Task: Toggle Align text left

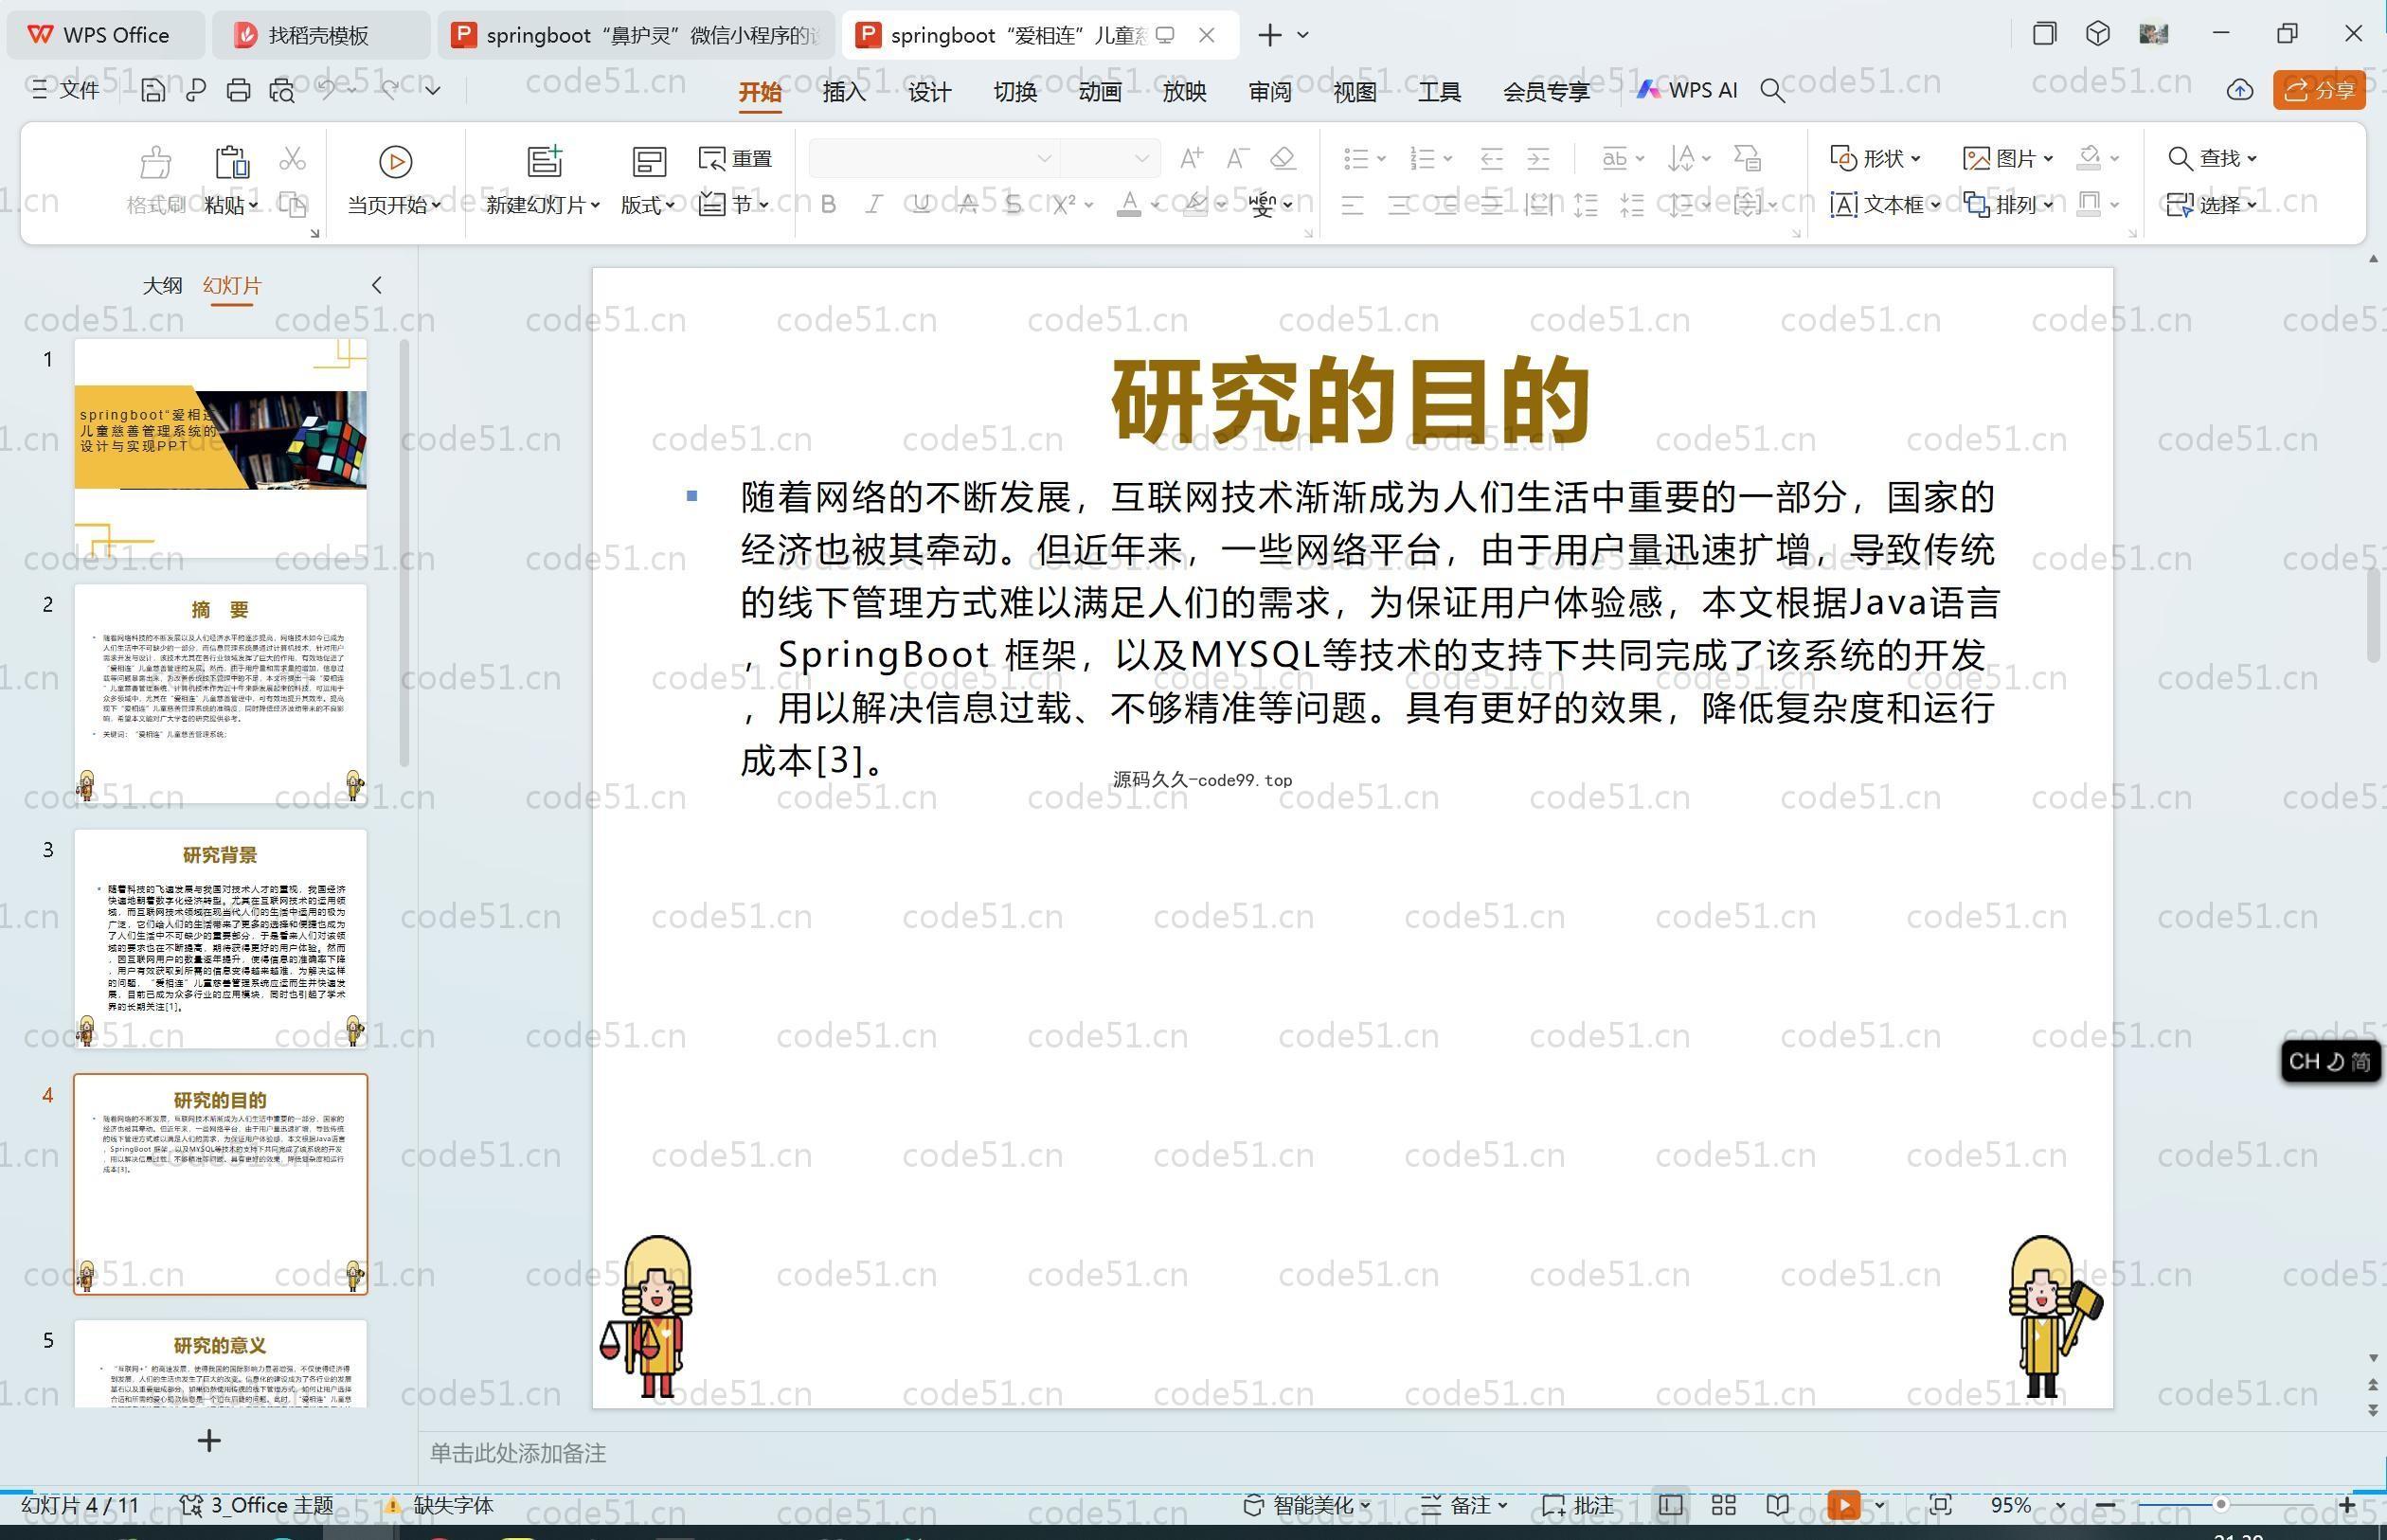Action: tap(1352, 205)
